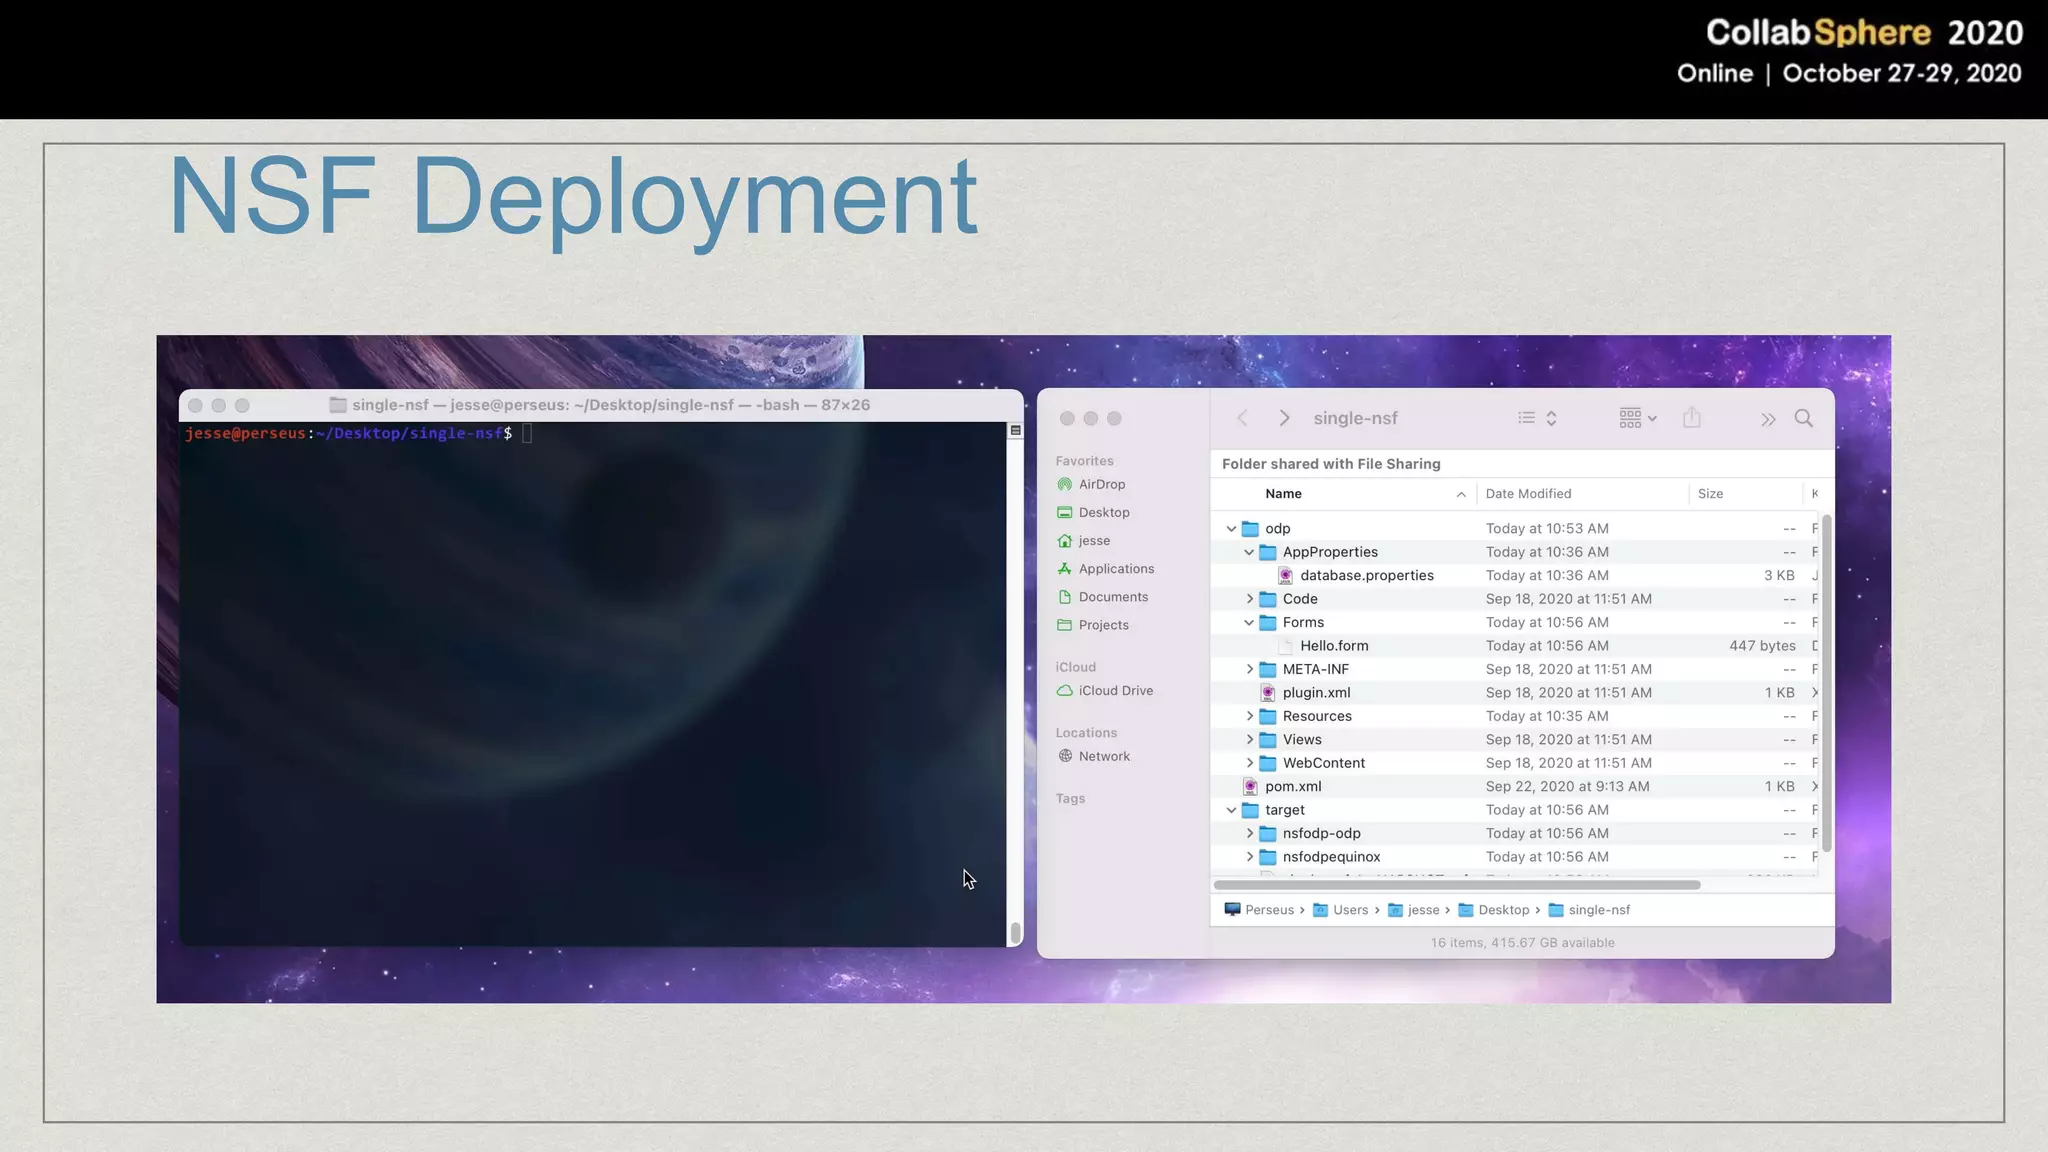This screenshot has width=2048, height=1152.
Task: Click the Finder search magnifier icon
Action: tap(1804, 418)
